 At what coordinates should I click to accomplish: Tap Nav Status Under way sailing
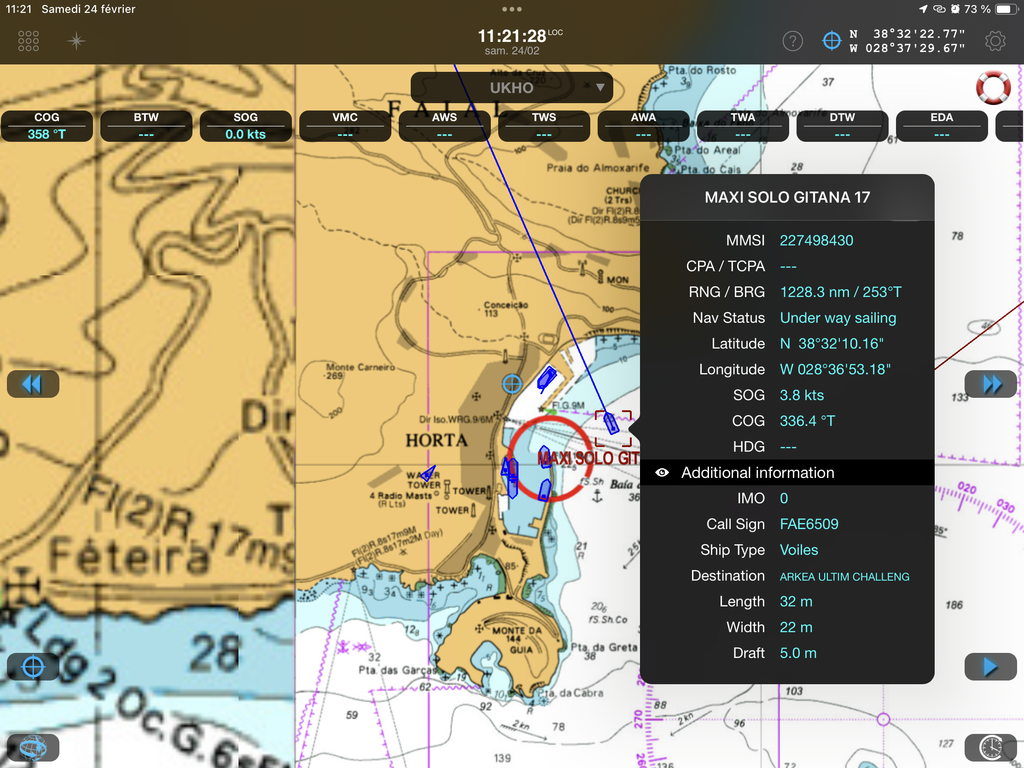point(838,318)
